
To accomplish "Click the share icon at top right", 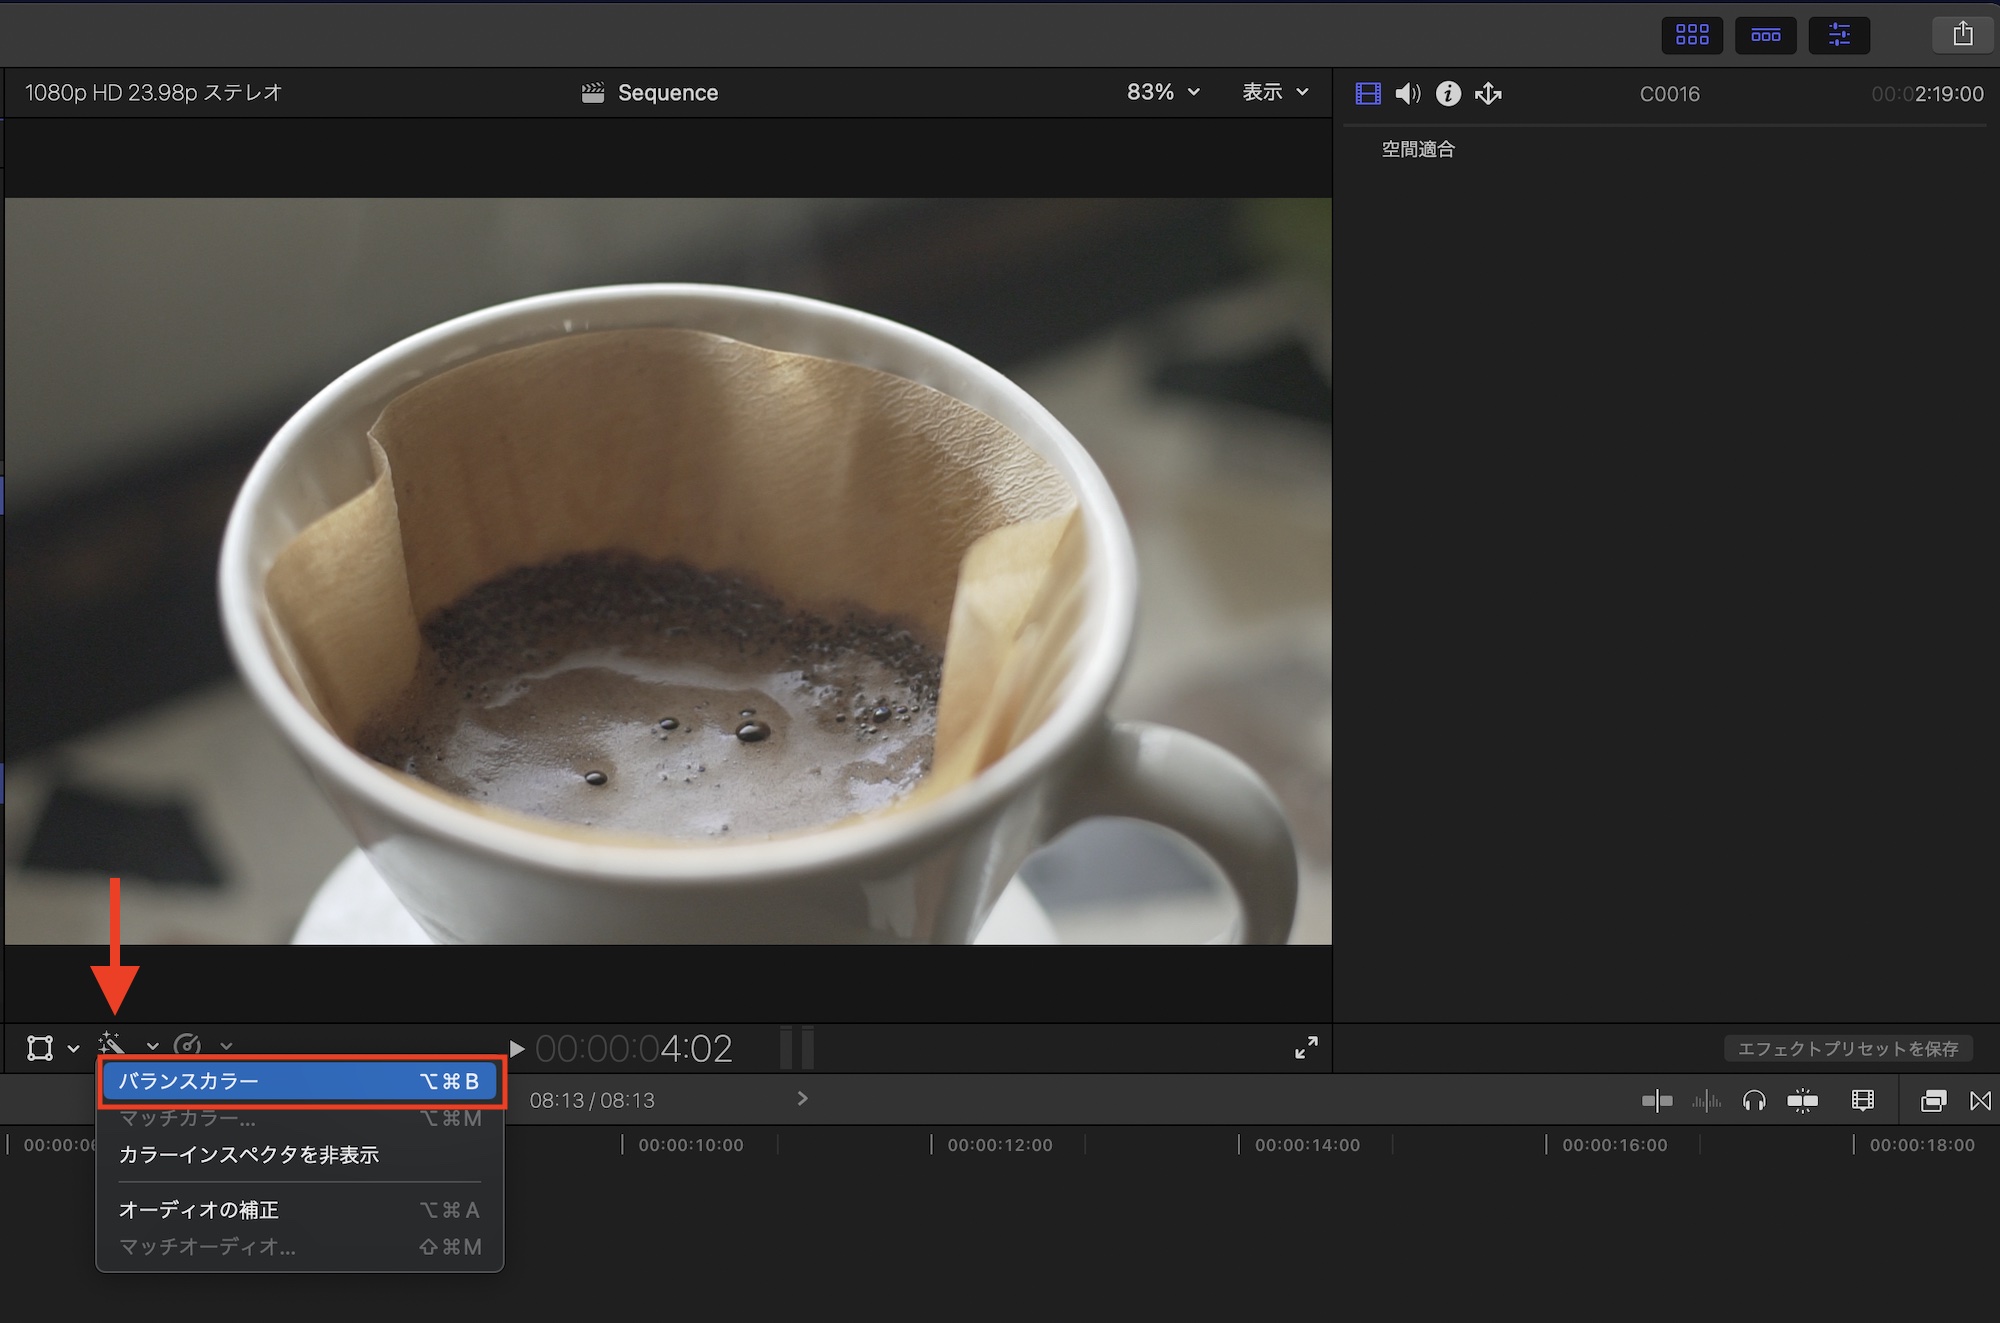I will coord(1962,34).
